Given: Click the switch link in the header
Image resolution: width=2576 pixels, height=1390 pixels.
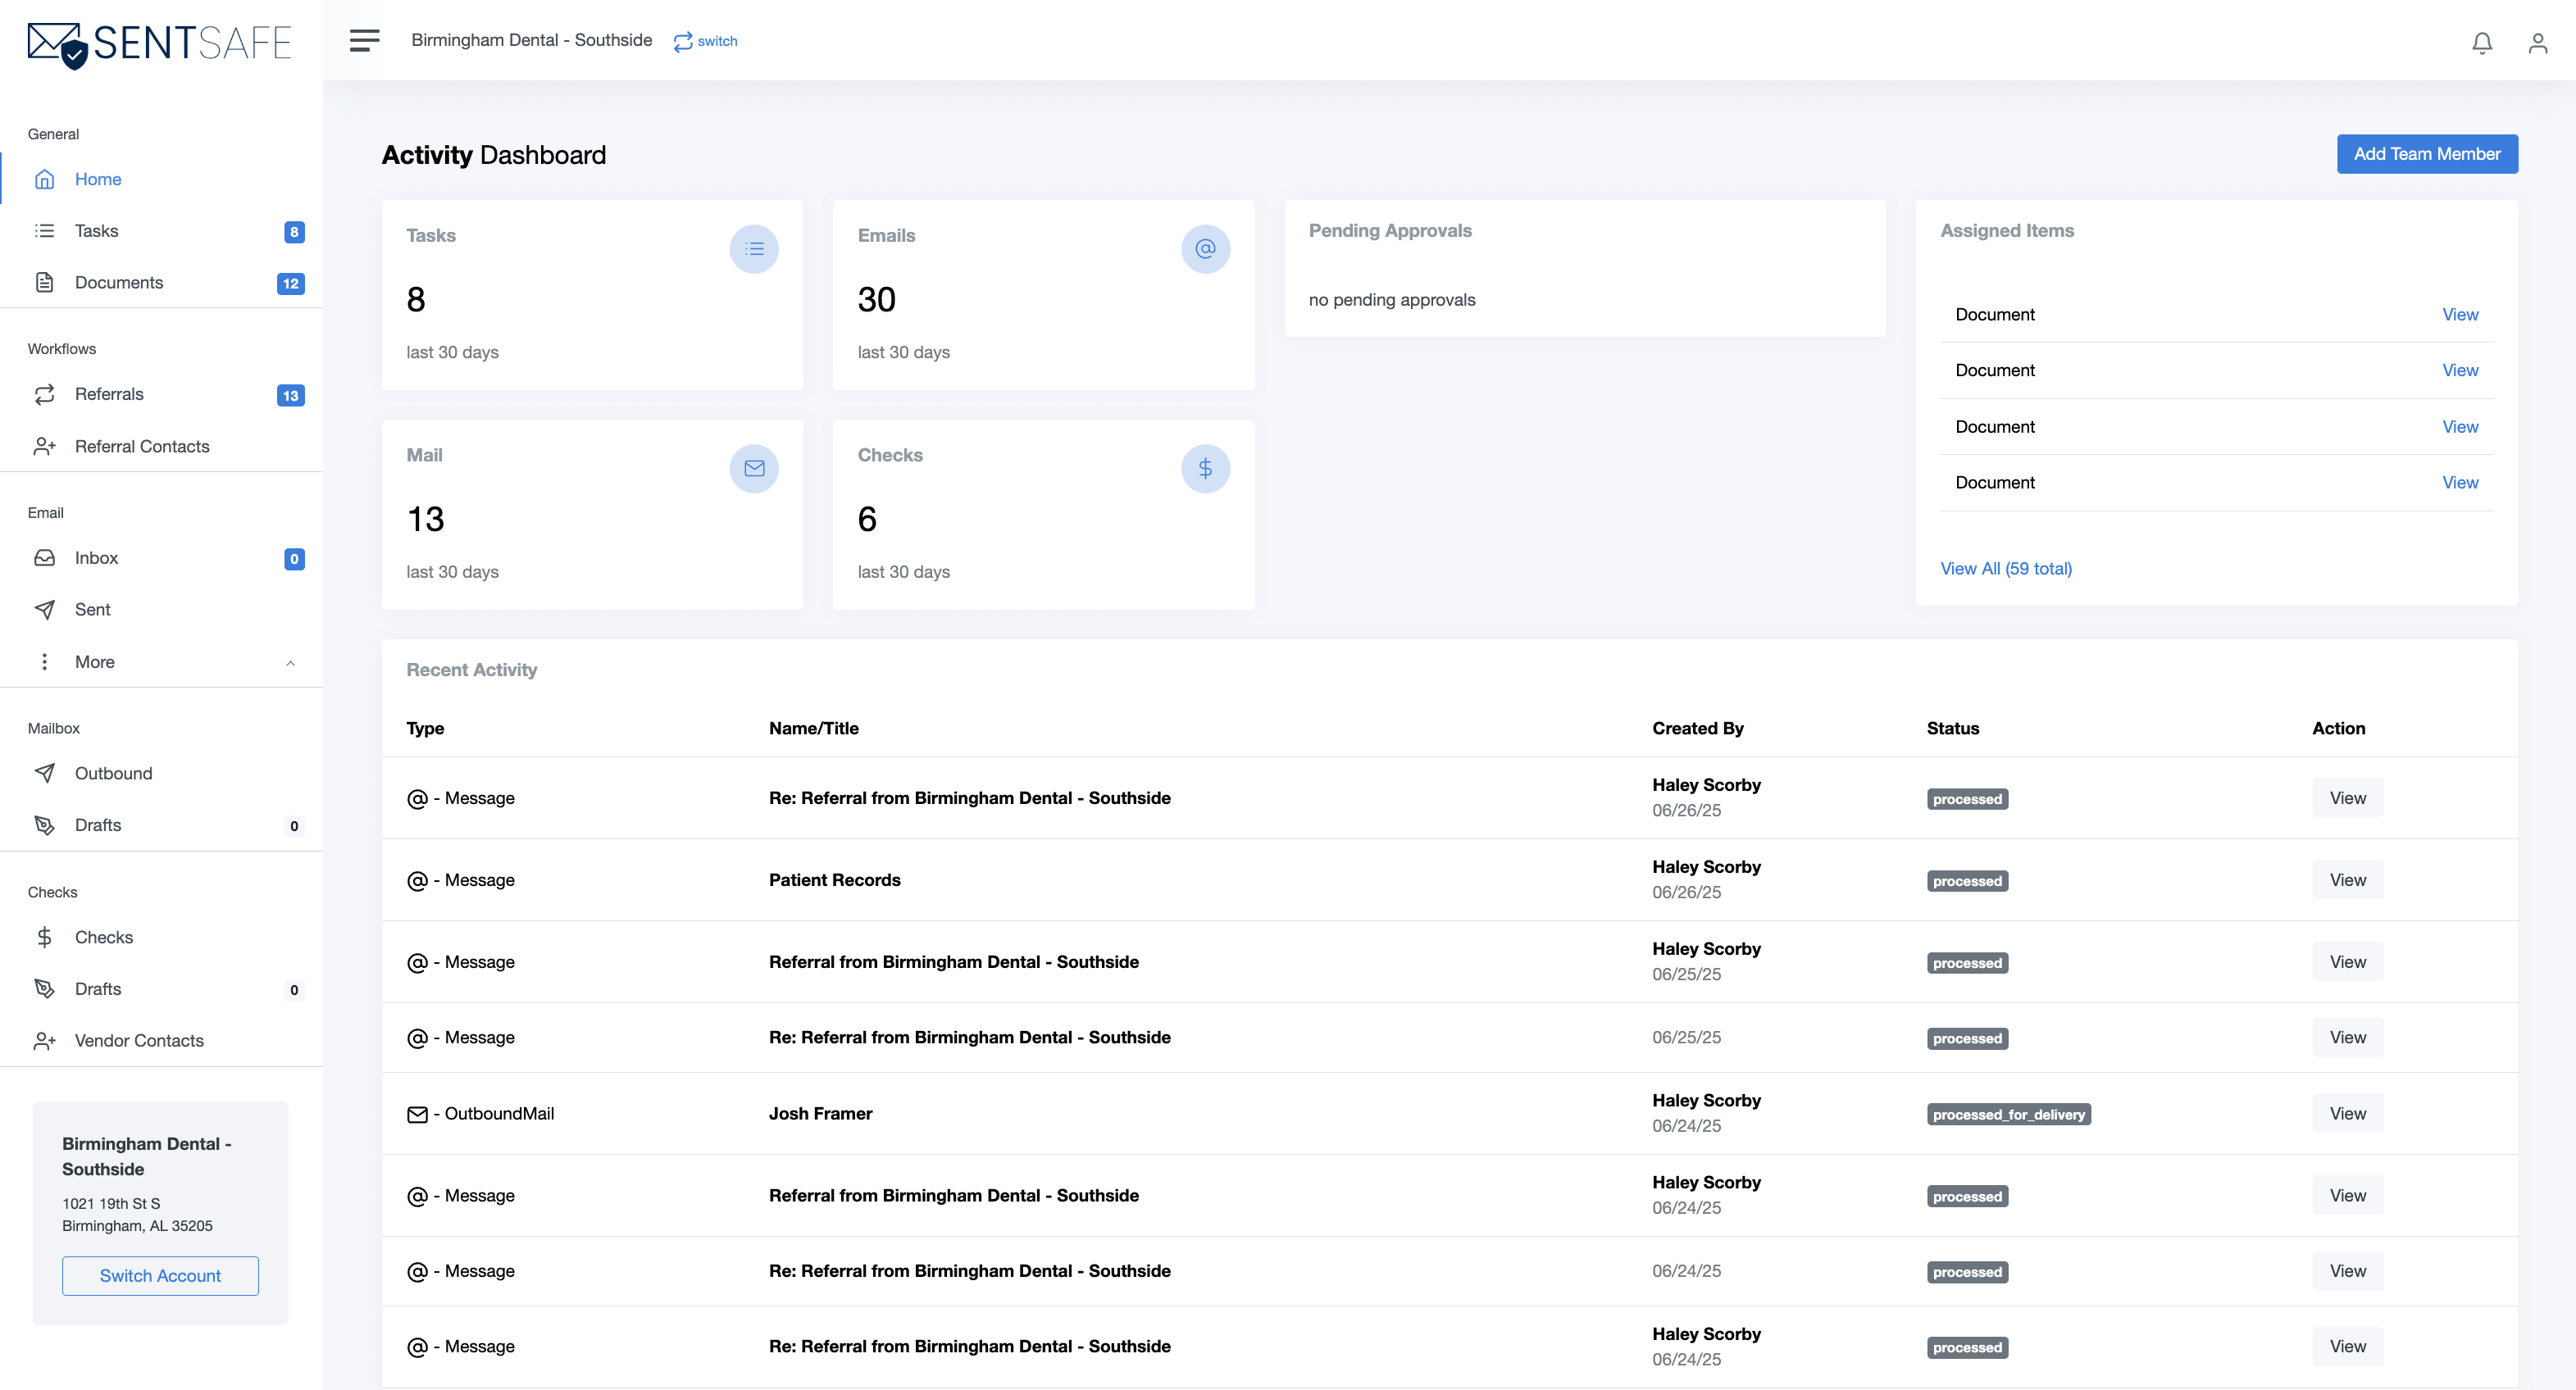Looking at the screenshot, I should [x=705, y=41].
